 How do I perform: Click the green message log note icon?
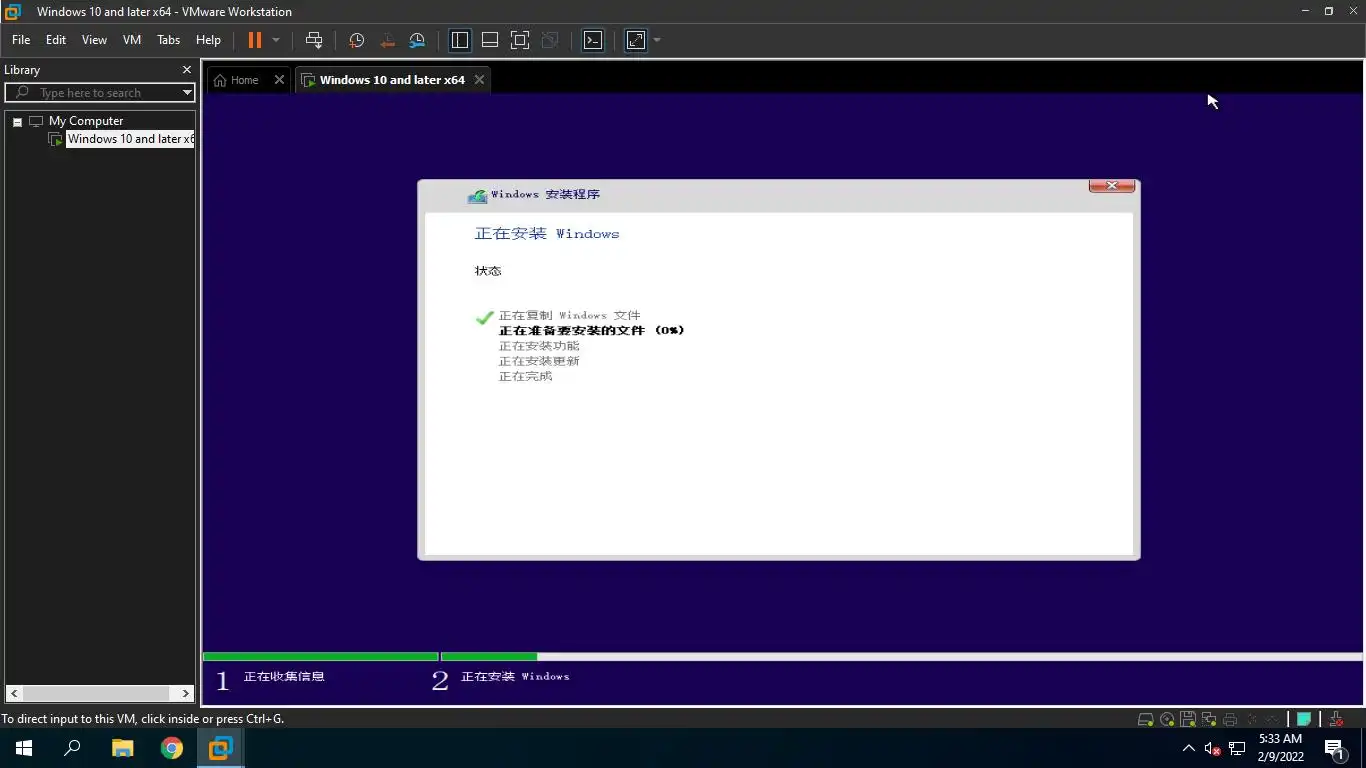(1304, 719)
